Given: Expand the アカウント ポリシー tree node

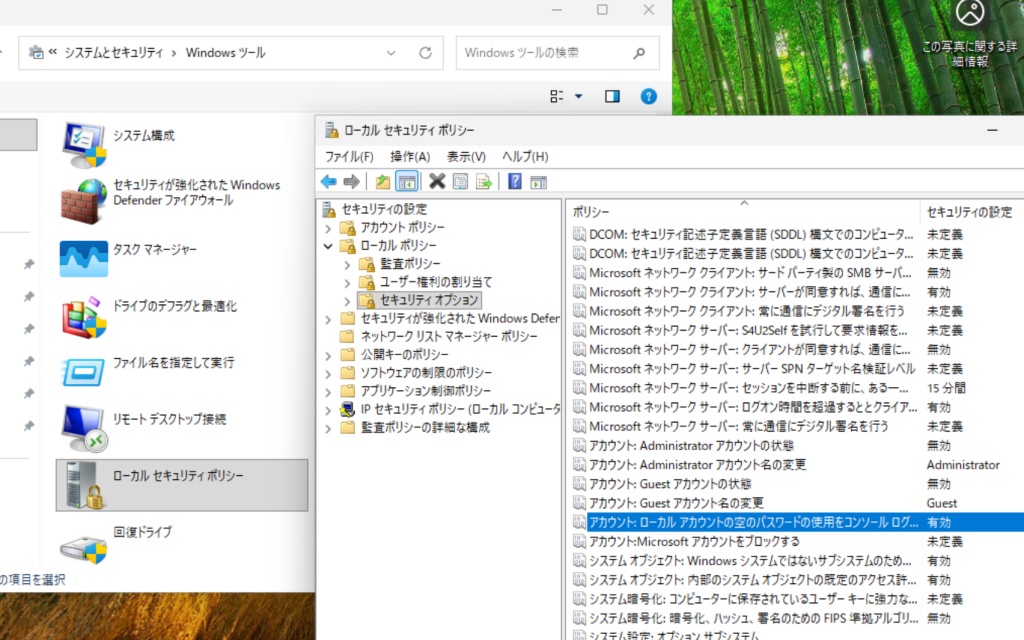Looking at the screenshot, I should point(328,227).
